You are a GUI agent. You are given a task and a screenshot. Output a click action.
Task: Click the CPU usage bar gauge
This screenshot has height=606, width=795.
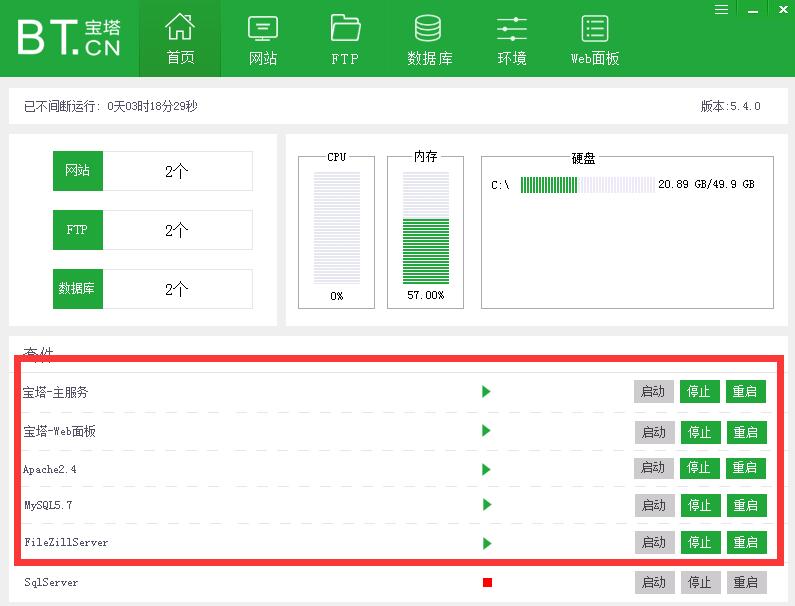click(x=337, y=227)
